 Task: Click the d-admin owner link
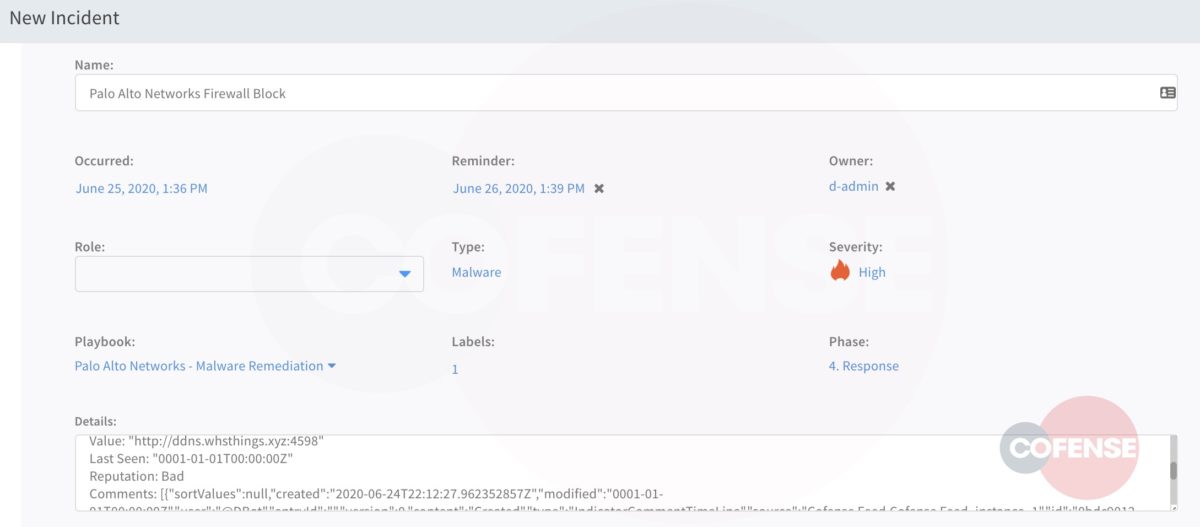[x=853, y=187]
